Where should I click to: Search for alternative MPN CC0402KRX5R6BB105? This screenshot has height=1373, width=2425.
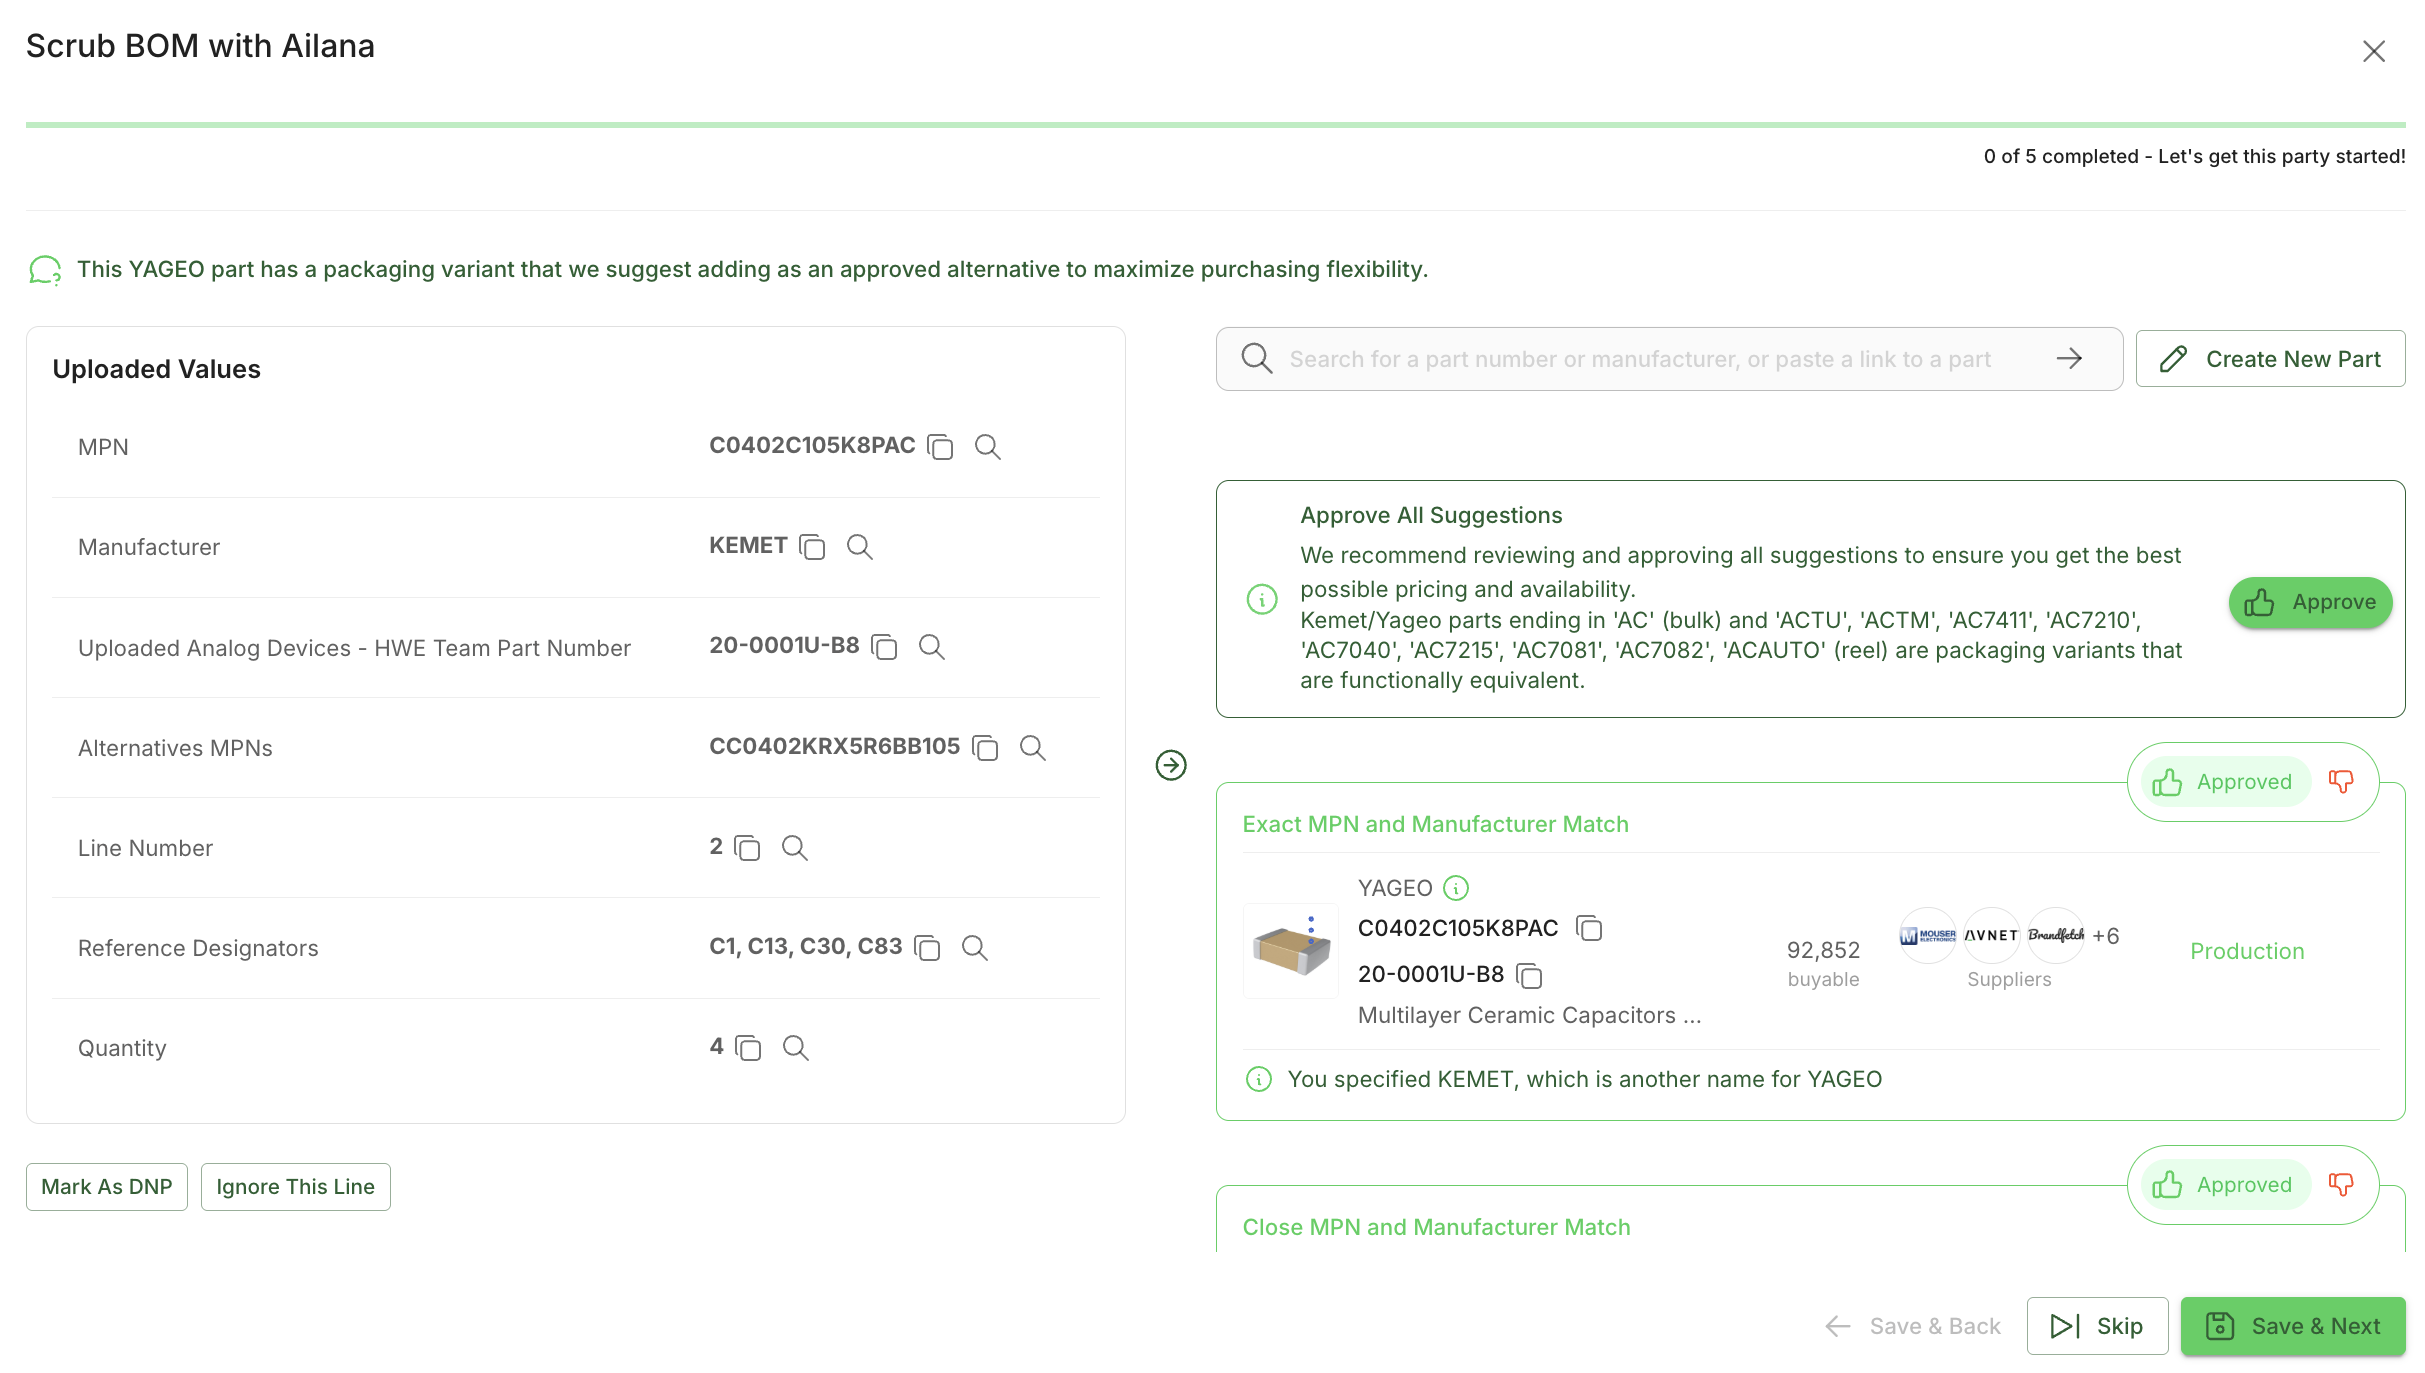click(1033, 748)
